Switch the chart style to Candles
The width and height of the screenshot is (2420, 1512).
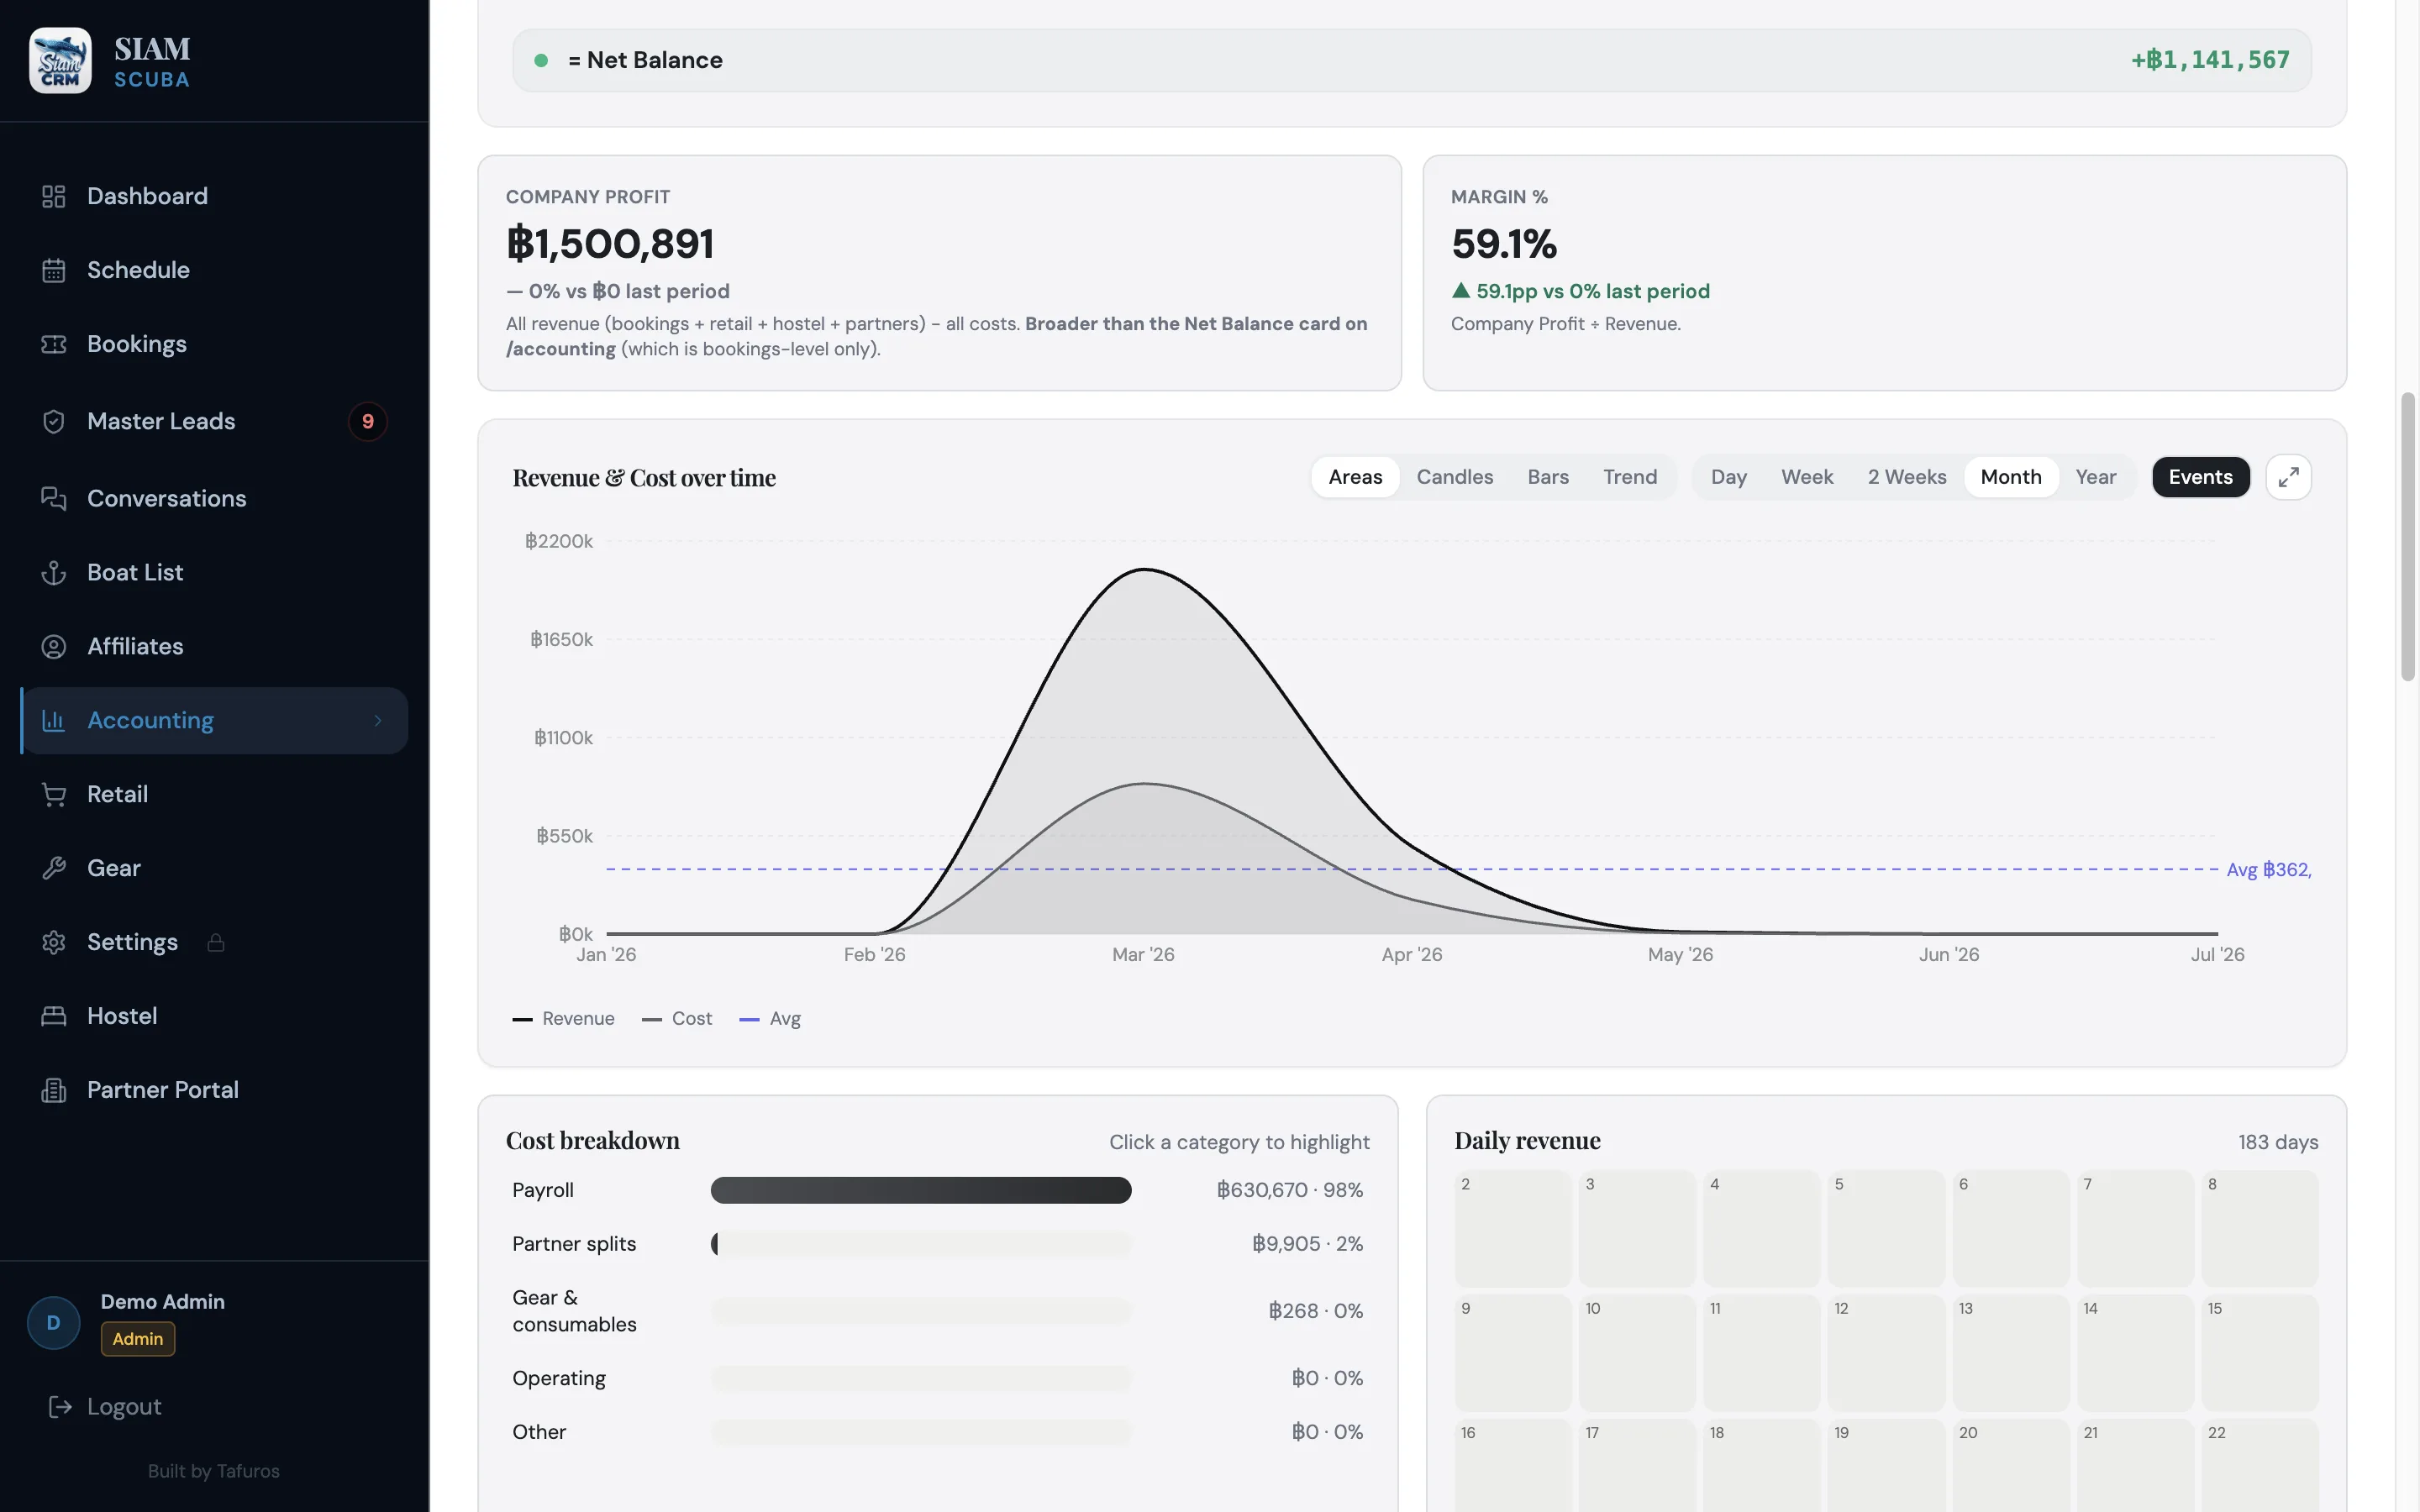click(1454, 477)
